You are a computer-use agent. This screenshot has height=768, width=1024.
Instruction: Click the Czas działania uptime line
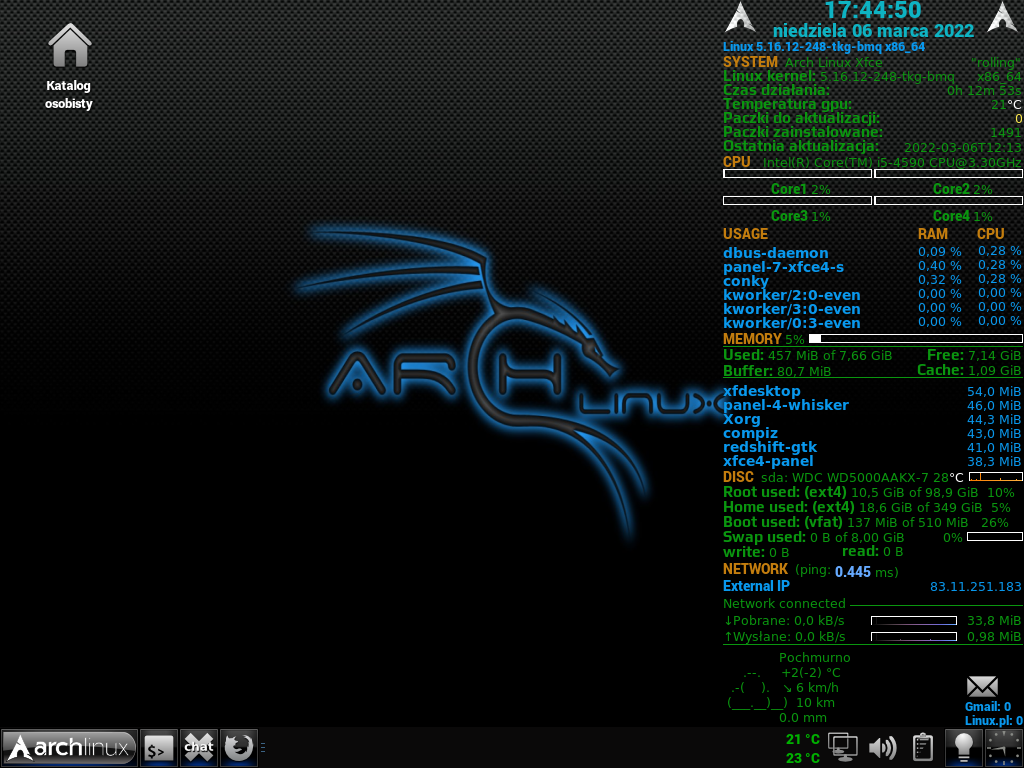[x=872, y=90]
